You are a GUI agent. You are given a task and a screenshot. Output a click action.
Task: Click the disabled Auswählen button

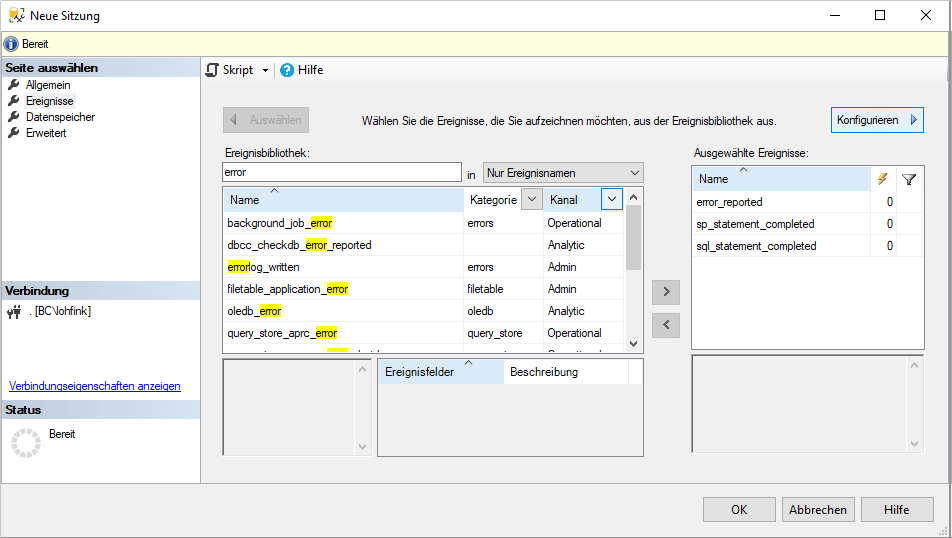(266, 120)
